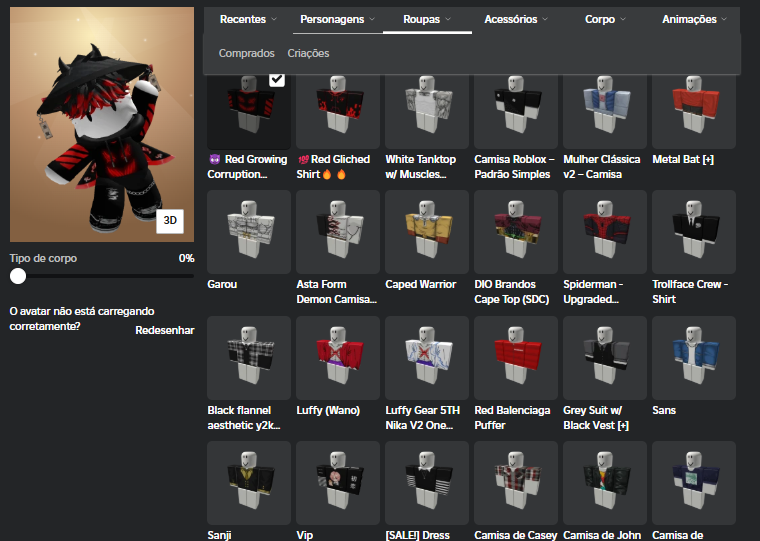
Task: Click the Sans item name
Action: (664, 411)
